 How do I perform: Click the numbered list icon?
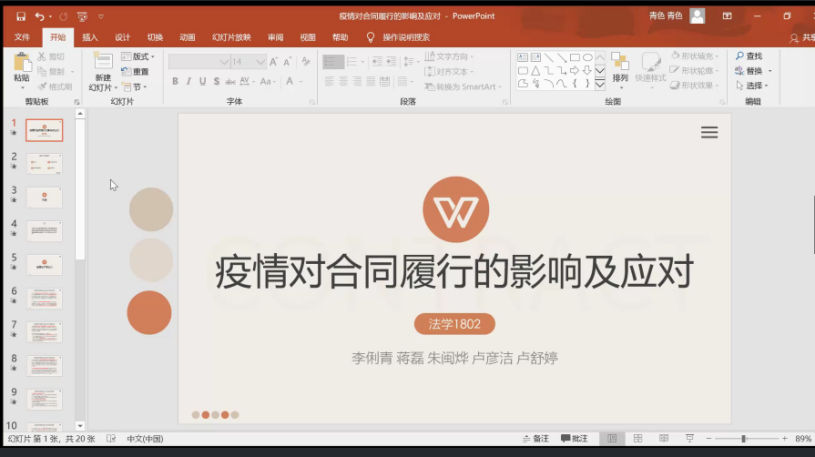[x=354, y=62]
